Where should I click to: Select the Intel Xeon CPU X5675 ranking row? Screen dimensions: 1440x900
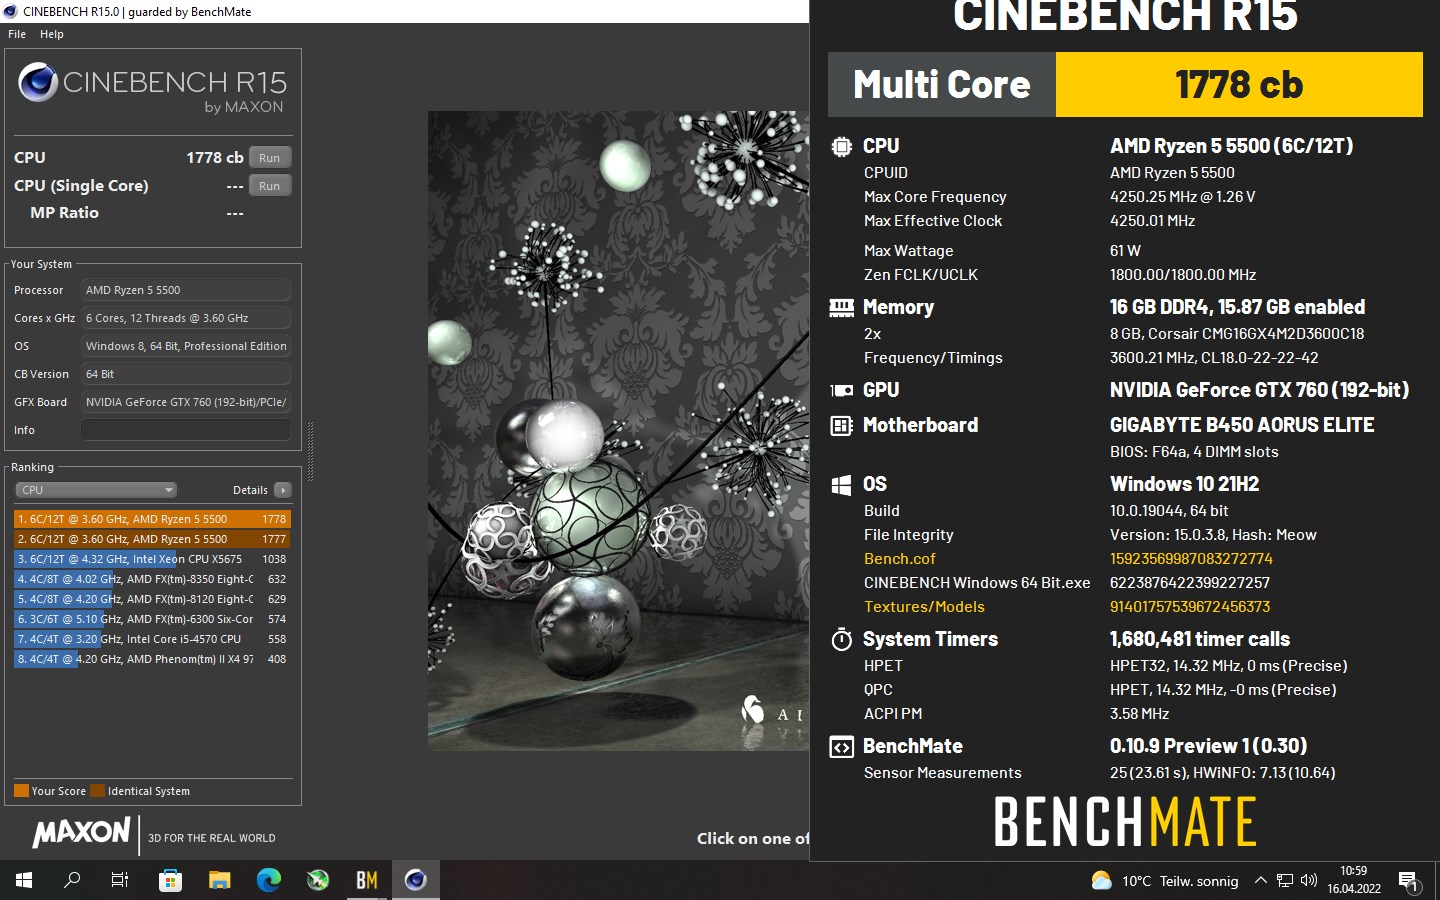(152, 559)
